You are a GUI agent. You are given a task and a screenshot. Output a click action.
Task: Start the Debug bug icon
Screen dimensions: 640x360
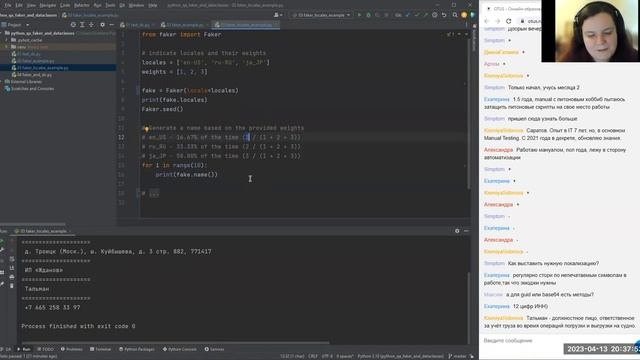click(x=368, y=15)
